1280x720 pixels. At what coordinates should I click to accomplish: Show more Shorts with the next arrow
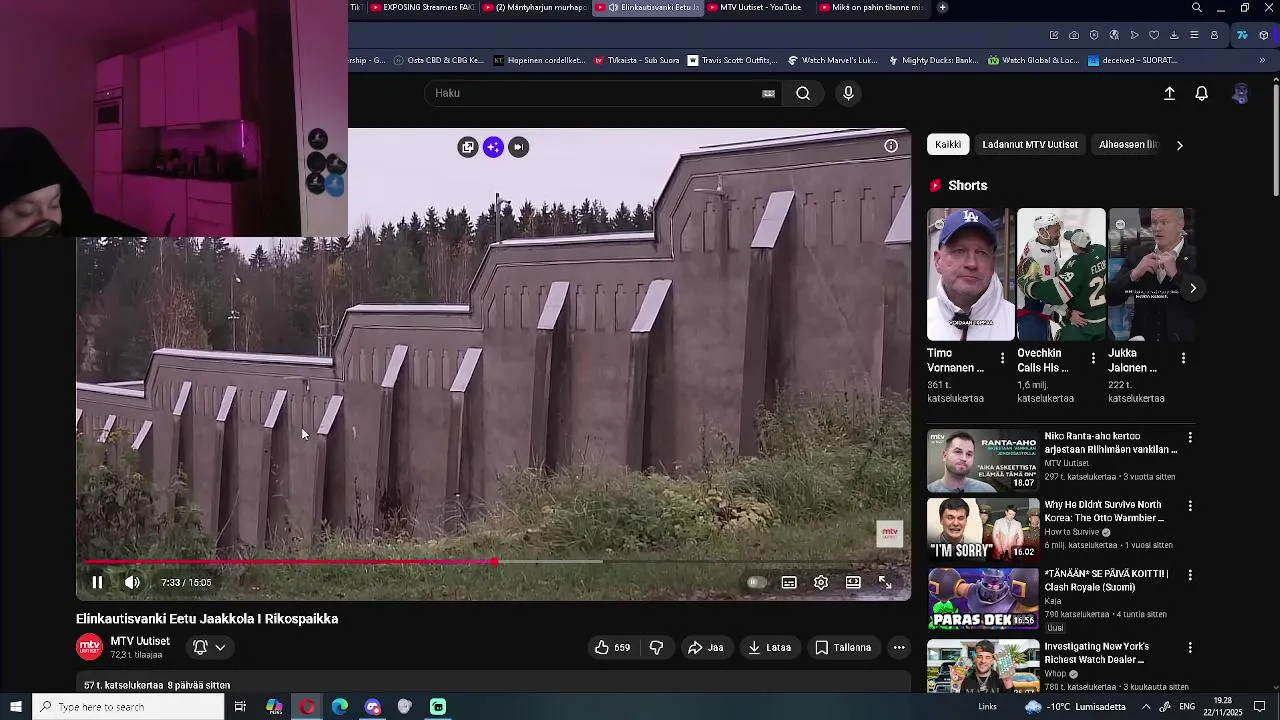1192,288
